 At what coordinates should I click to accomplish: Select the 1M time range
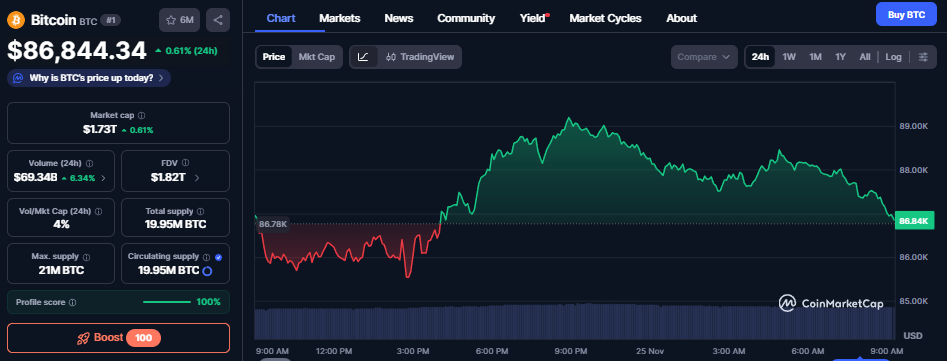pos(815,57)
